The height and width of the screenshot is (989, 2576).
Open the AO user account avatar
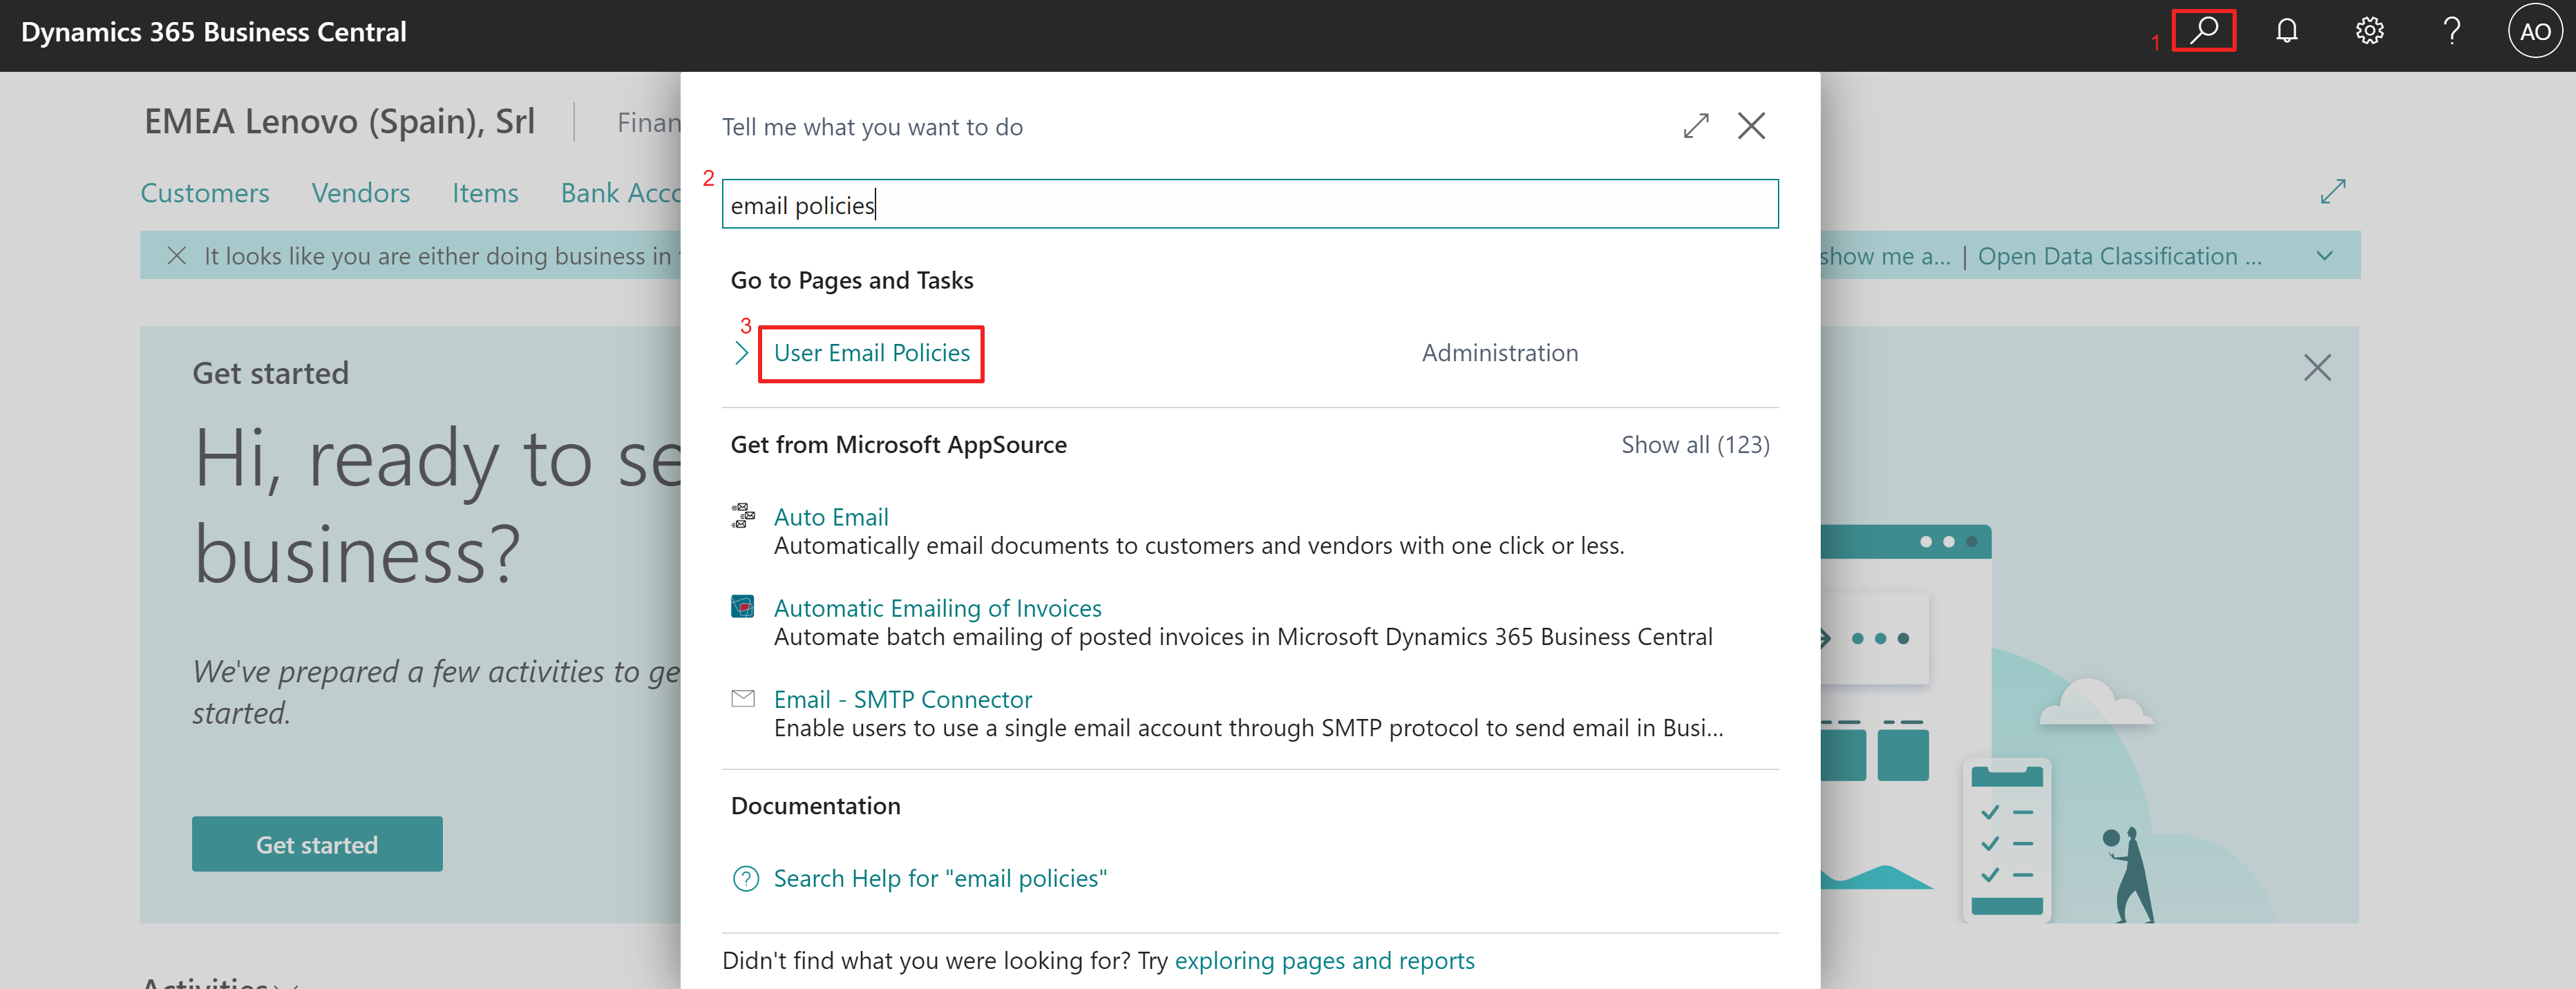2534,31
